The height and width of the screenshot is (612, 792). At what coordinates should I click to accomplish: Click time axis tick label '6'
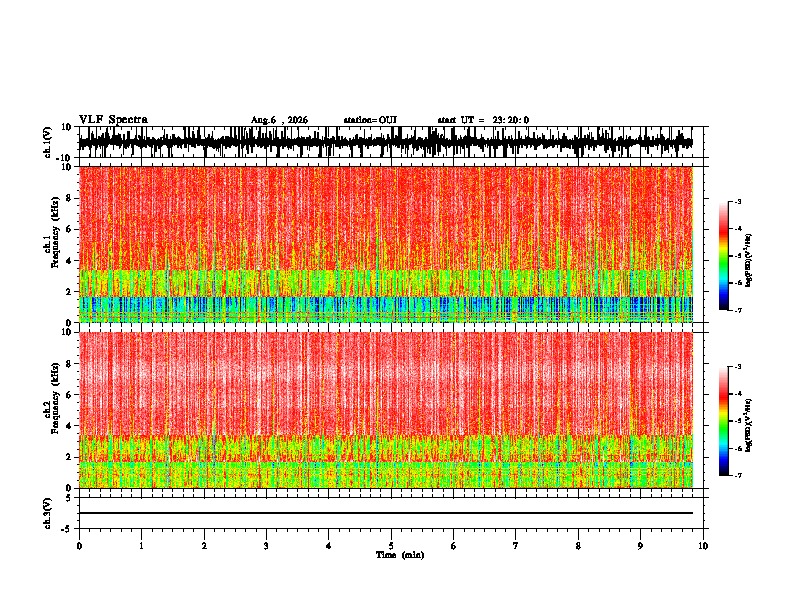point(454,546)
